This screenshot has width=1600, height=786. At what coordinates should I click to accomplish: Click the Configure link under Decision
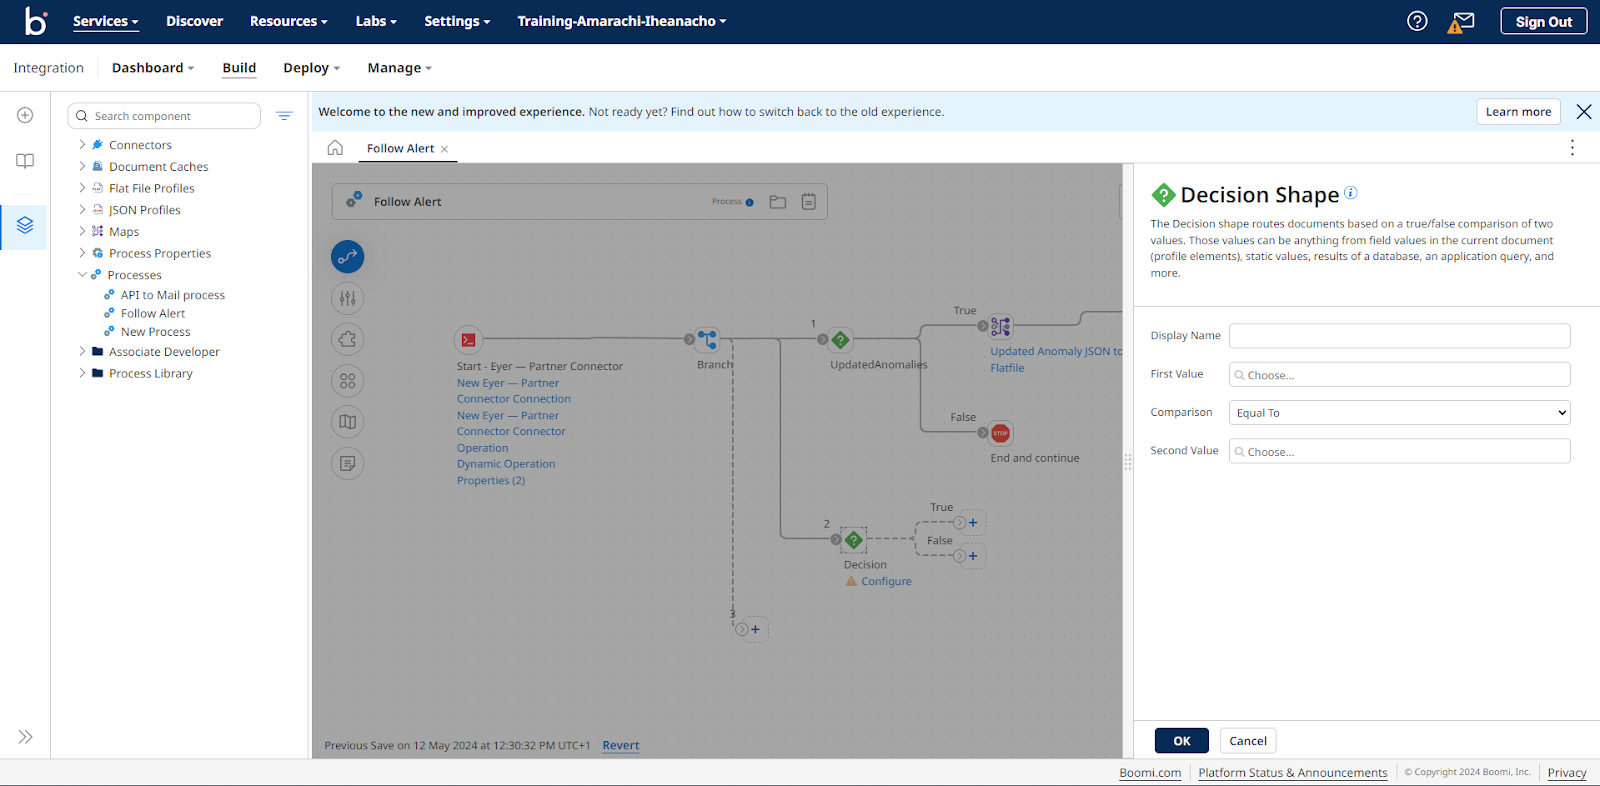[886, 581]
